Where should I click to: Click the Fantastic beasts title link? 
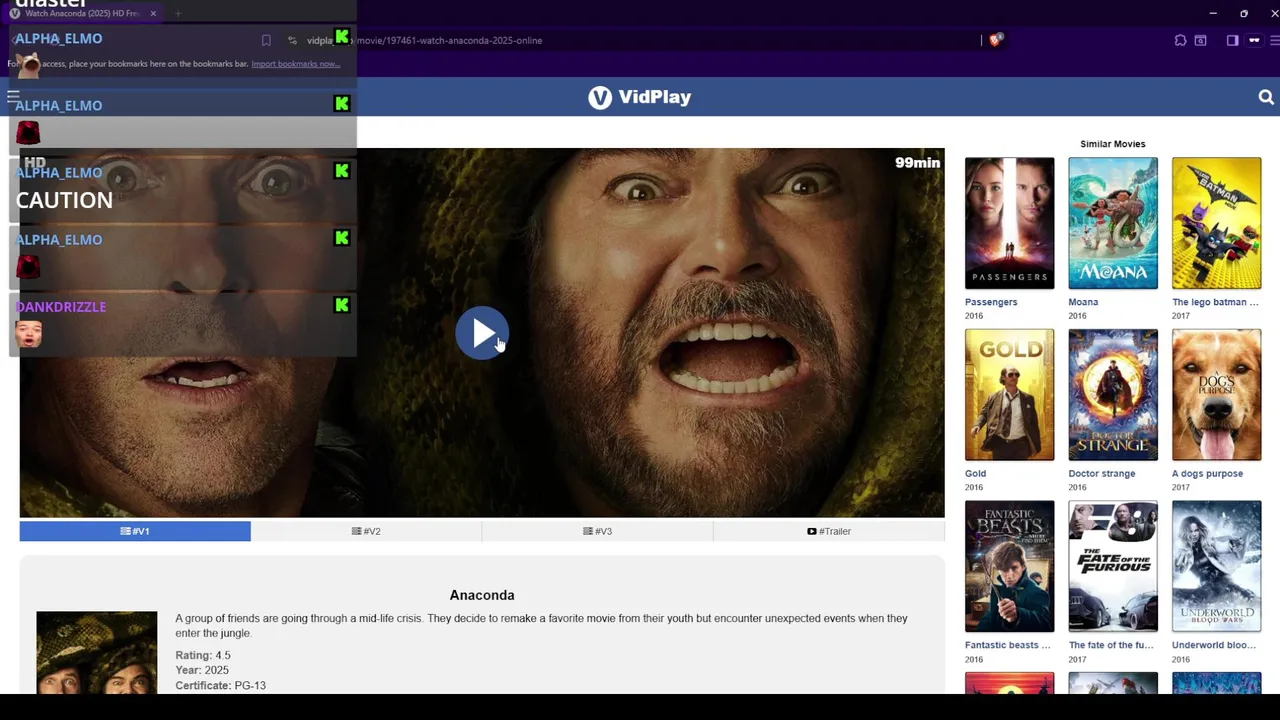(x=1008, y=645)
